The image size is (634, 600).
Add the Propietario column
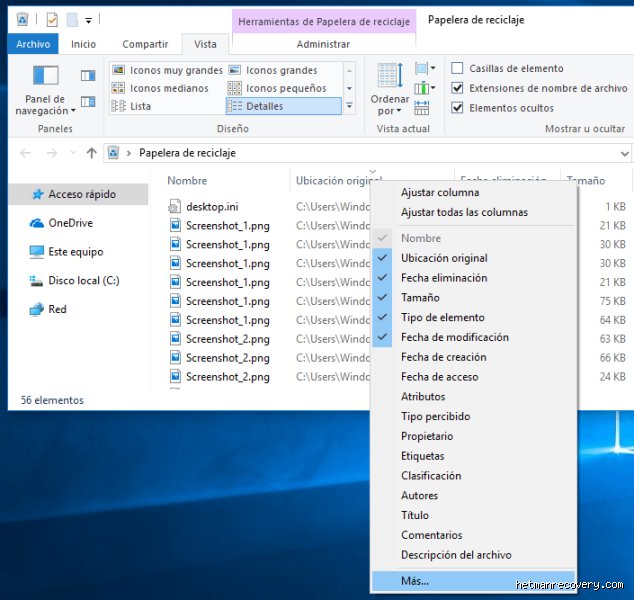[x=473, y=436]
